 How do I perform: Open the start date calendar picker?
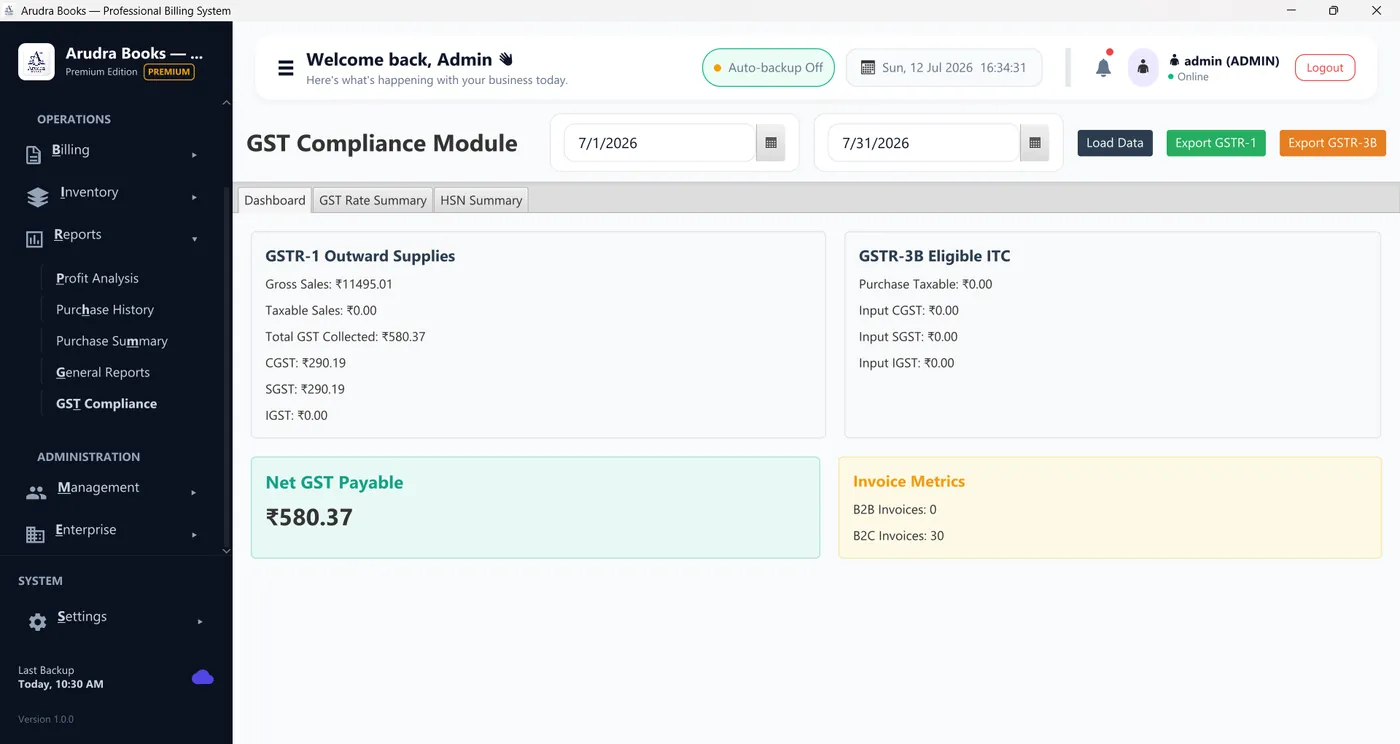771,143
